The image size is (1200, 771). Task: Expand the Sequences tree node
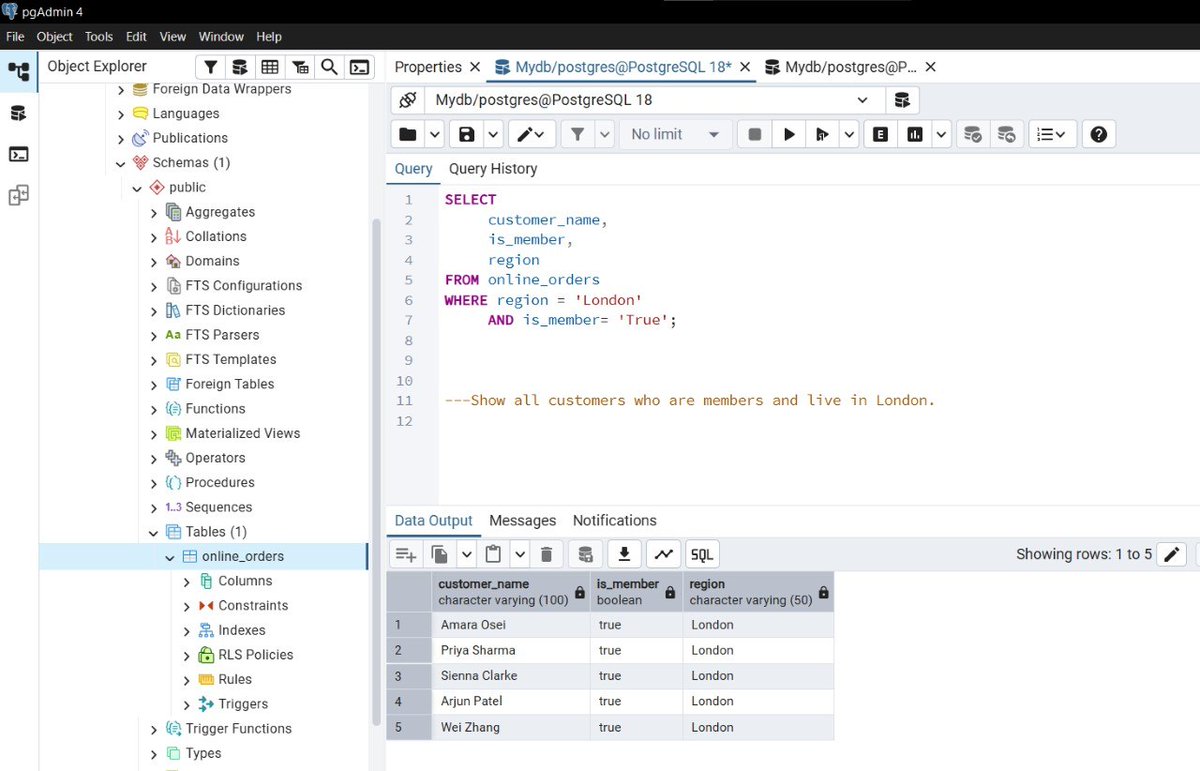[153, 507]
